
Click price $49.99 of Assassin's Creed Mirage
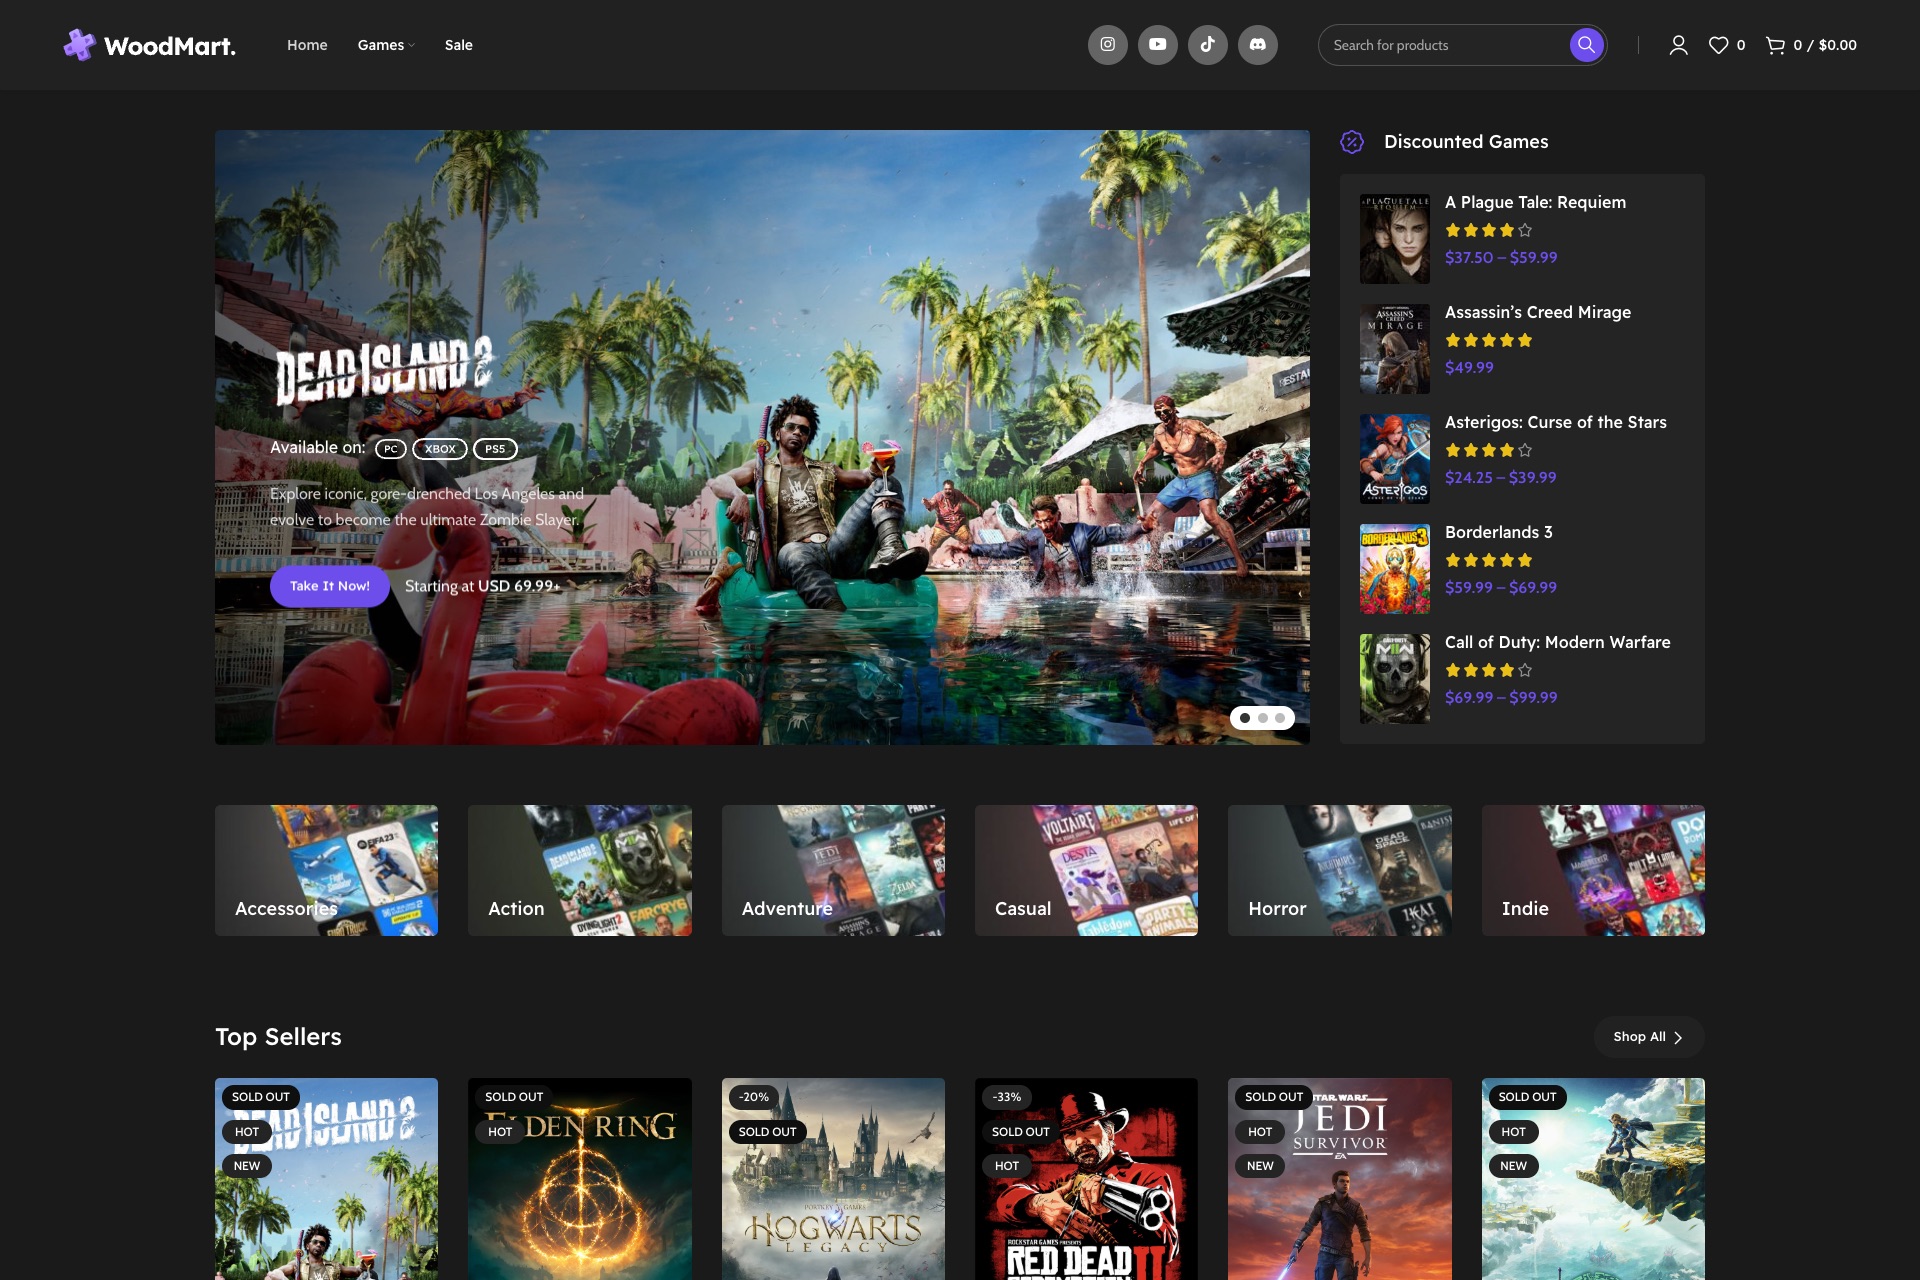[1469, 367]
